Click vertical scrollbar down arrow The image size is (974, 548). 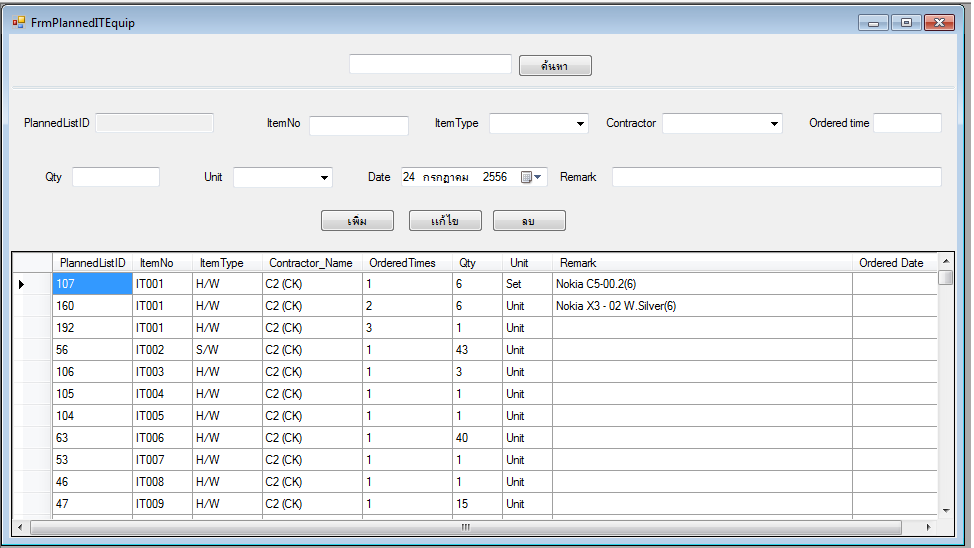[945, 511]
